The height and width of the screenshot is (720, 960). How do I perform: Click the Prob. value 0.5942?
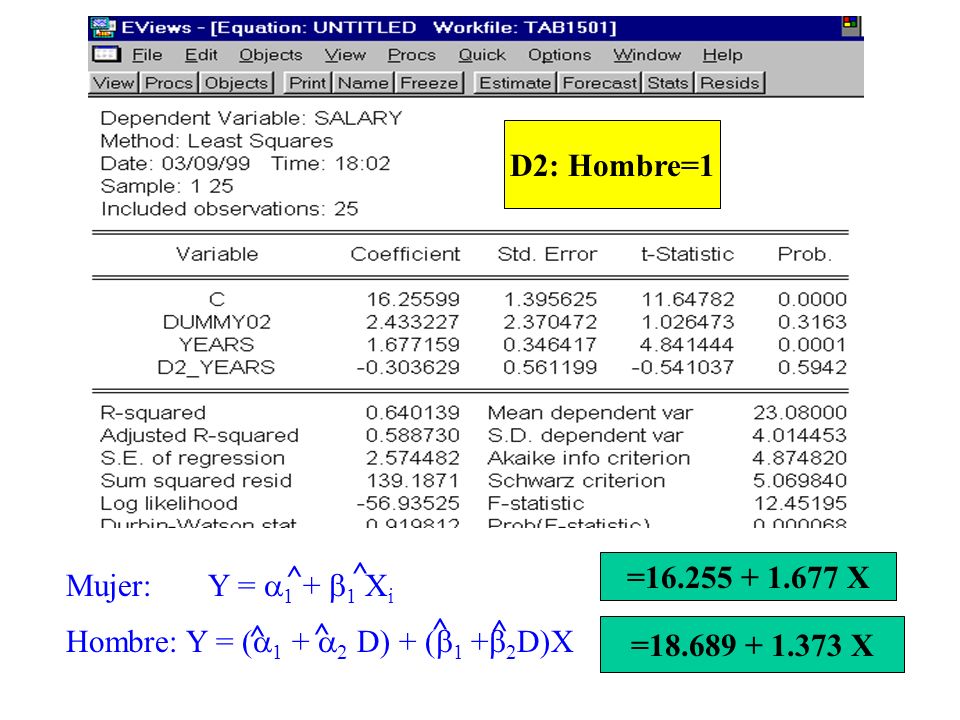pos(812,367)
